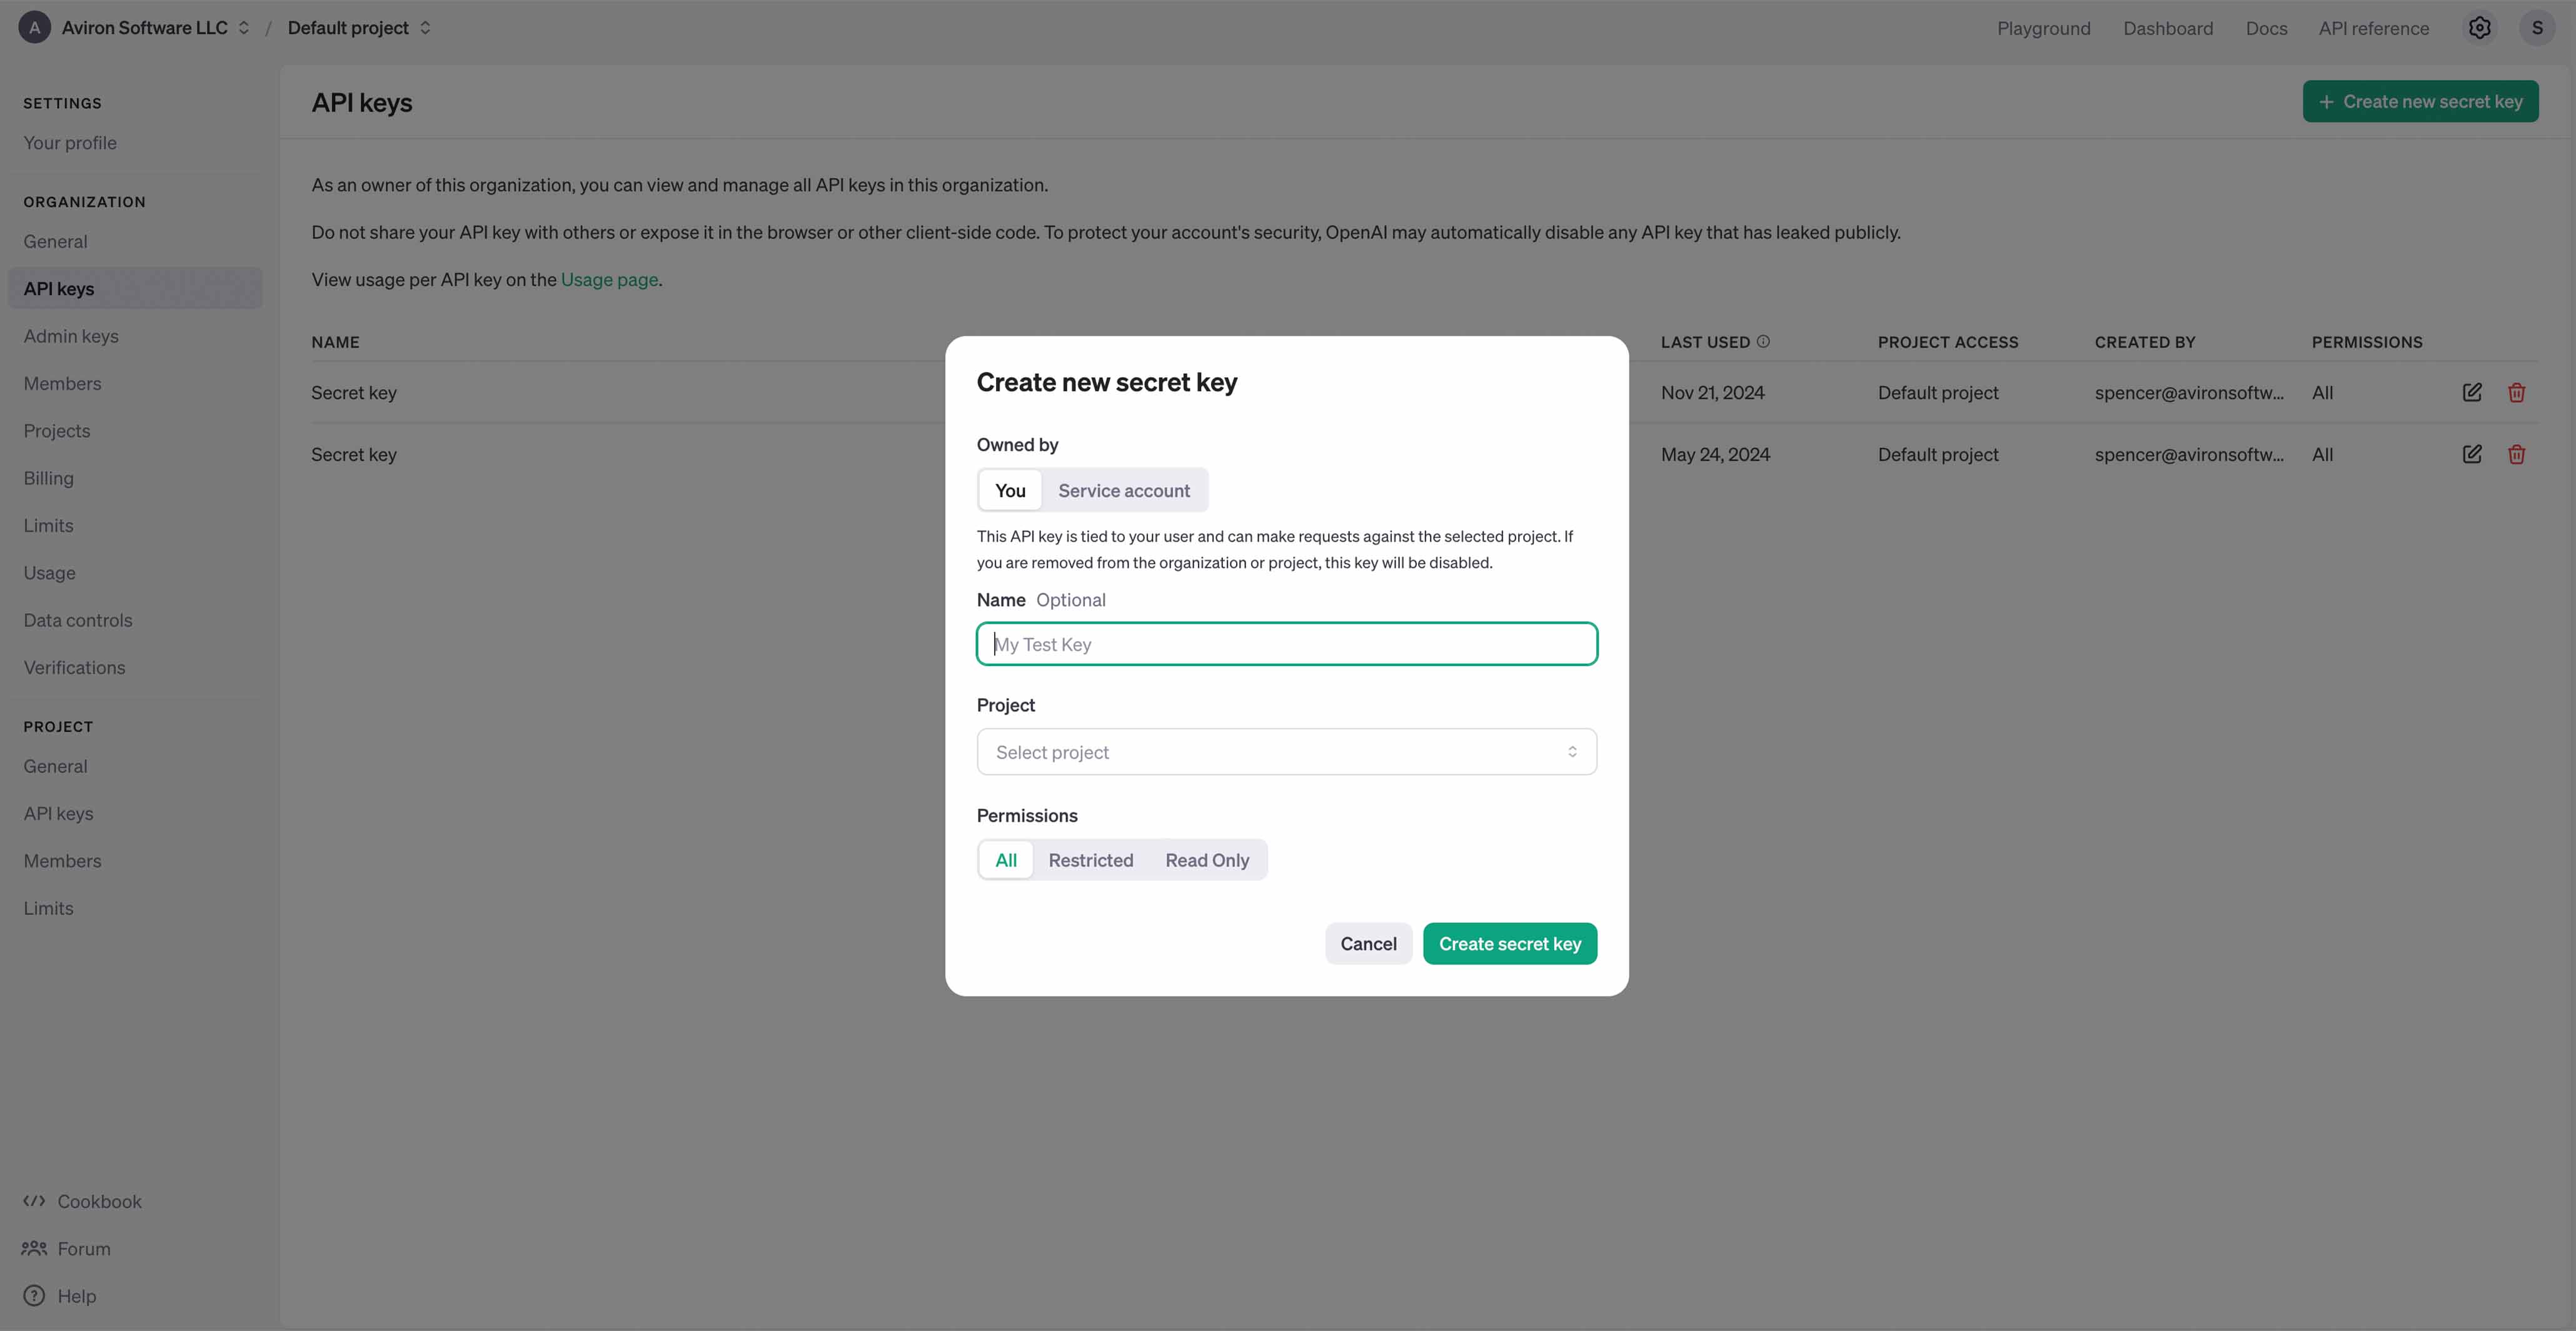This screenshot has height=1331, width=2576.
Task: Click the NAME column header
Action: coord(335,342)
